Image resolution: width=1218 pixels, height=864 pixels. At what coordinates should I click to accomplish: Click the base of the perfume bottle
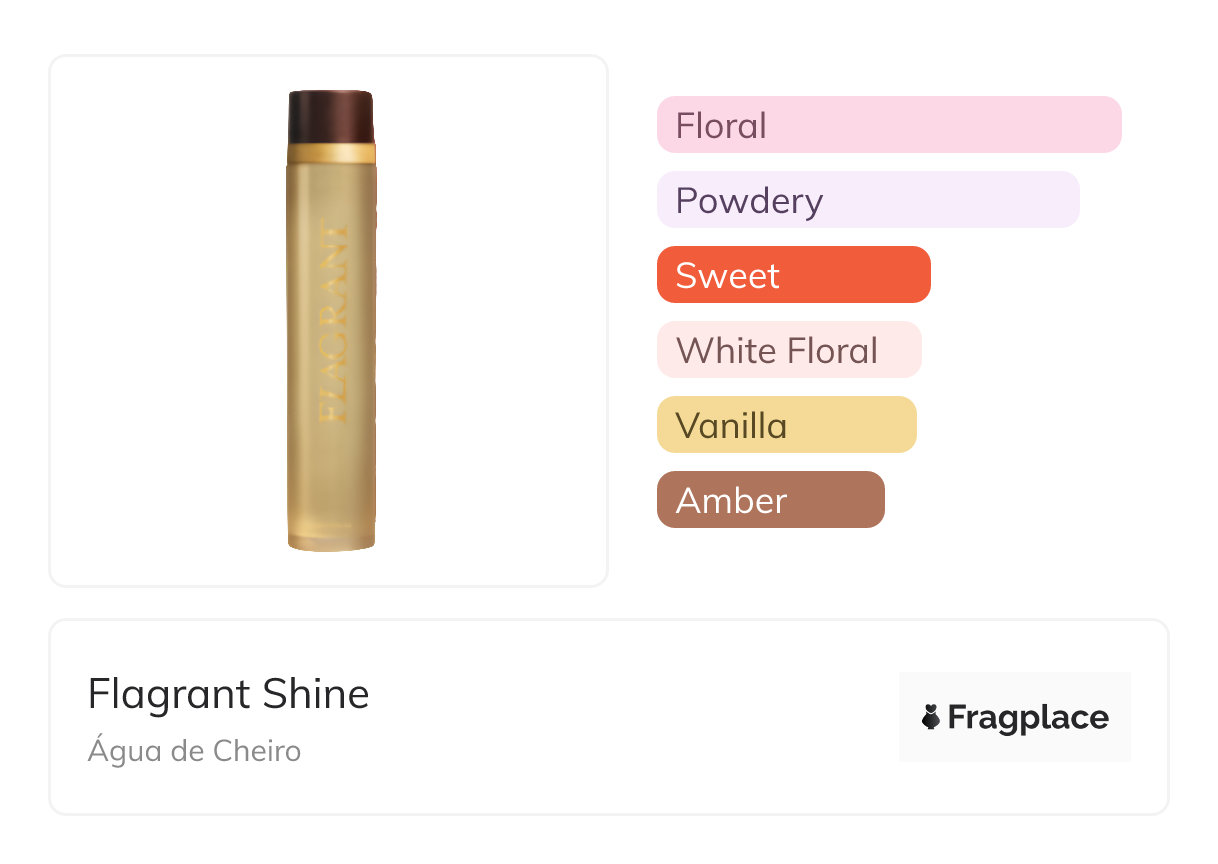click(x=331, y=538)
